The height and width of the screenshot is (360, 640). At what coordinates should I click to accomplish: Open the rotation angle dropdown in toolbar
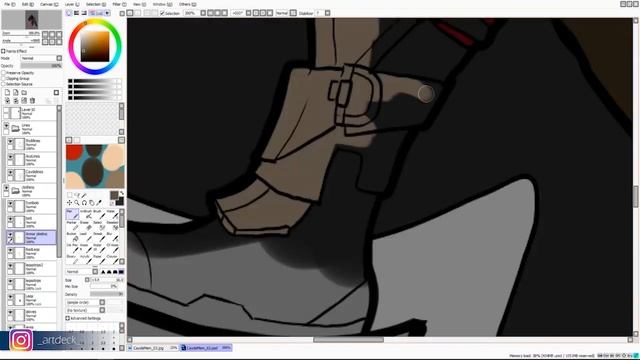[x=248, y=13]
